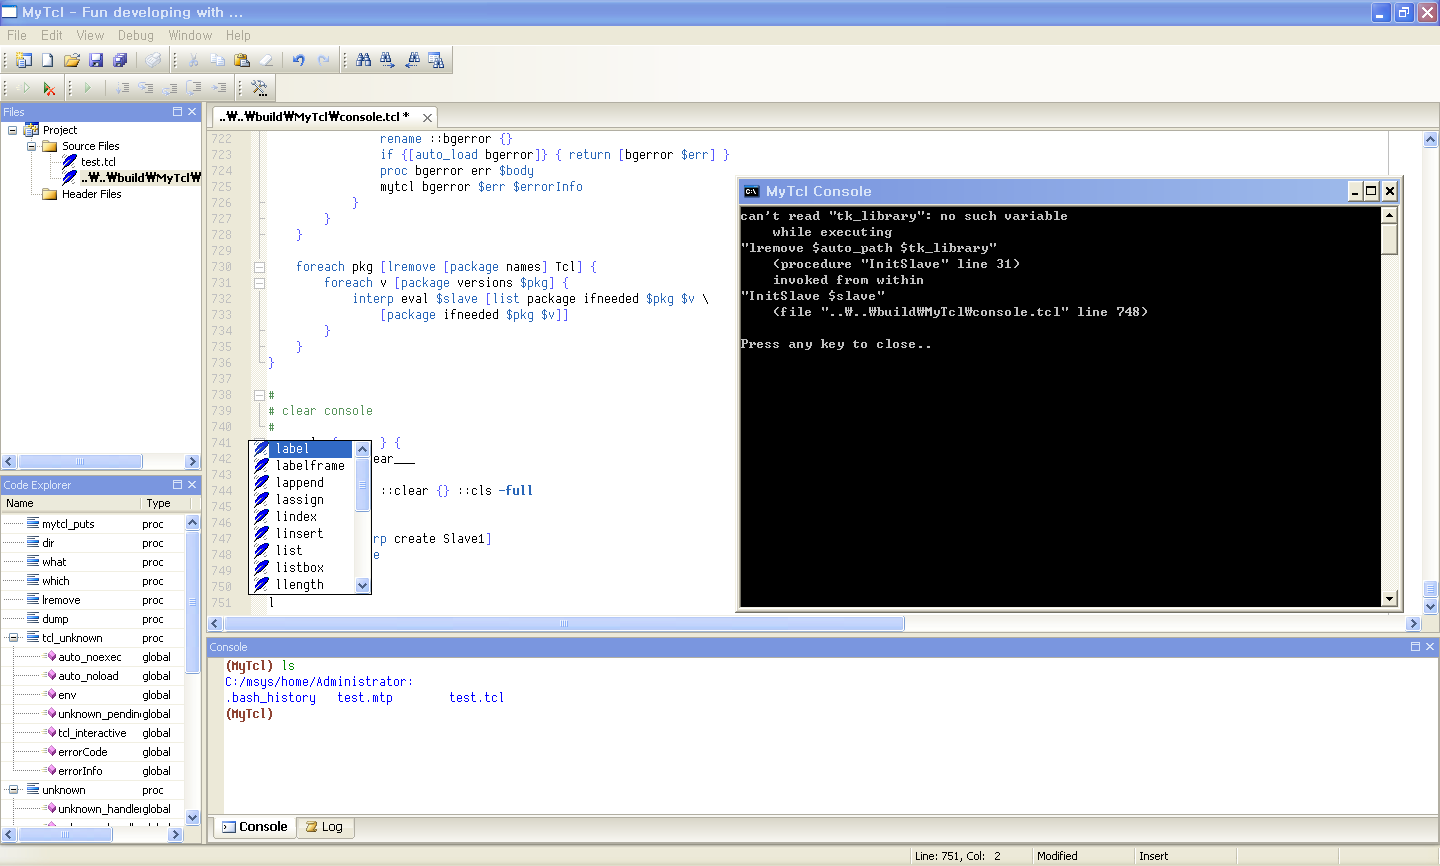Collapse the code fold at line 731
The image size is (1440, 866).
259,283
